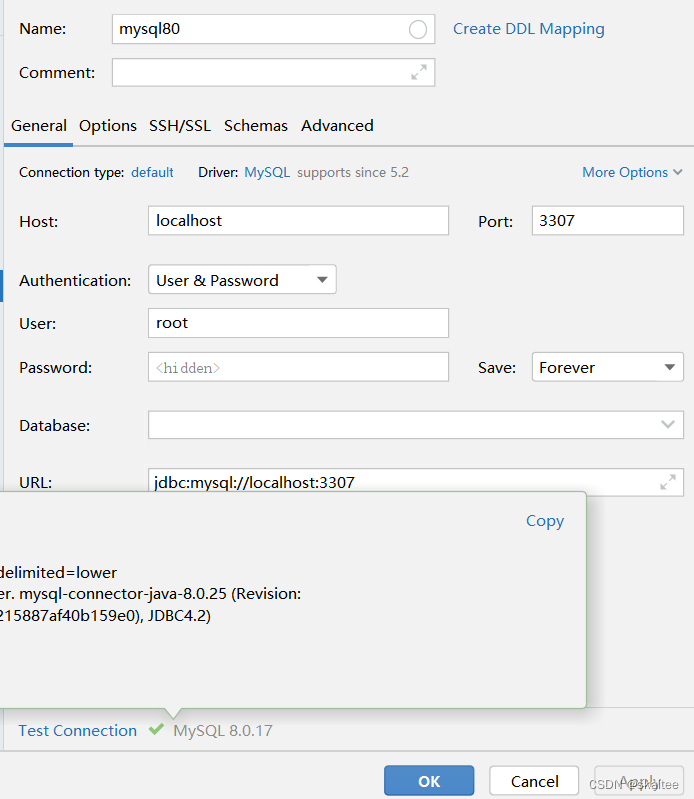Open the Advanced tab
The image size is (694, 799).
(337, 126)
